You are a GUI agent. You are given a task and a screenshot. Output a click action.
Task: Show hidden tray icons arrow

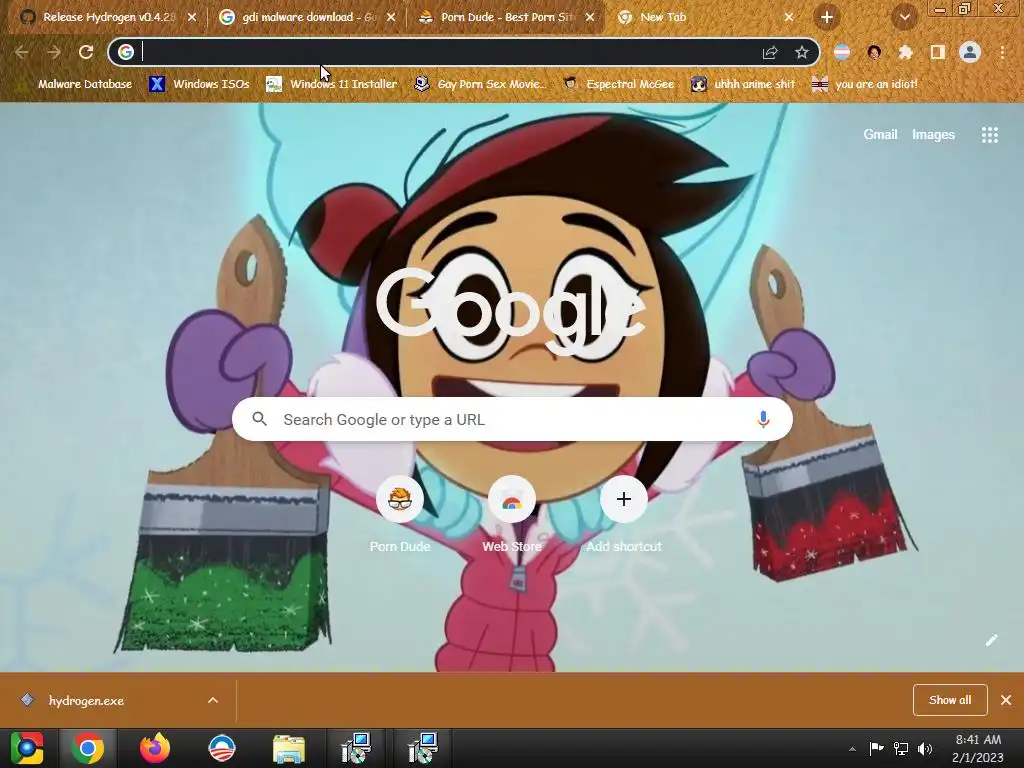click(852, 749)
